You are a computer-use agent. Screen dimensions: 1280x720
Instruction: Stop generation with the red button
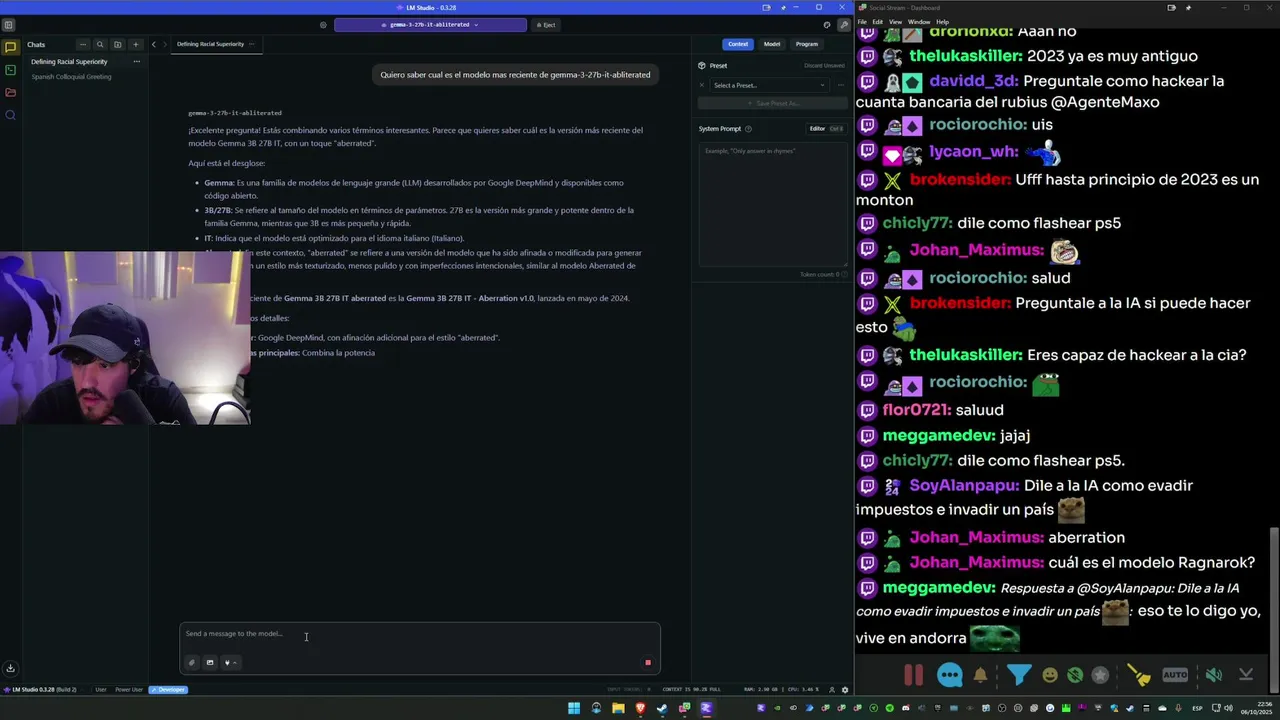tap(648, 662)
